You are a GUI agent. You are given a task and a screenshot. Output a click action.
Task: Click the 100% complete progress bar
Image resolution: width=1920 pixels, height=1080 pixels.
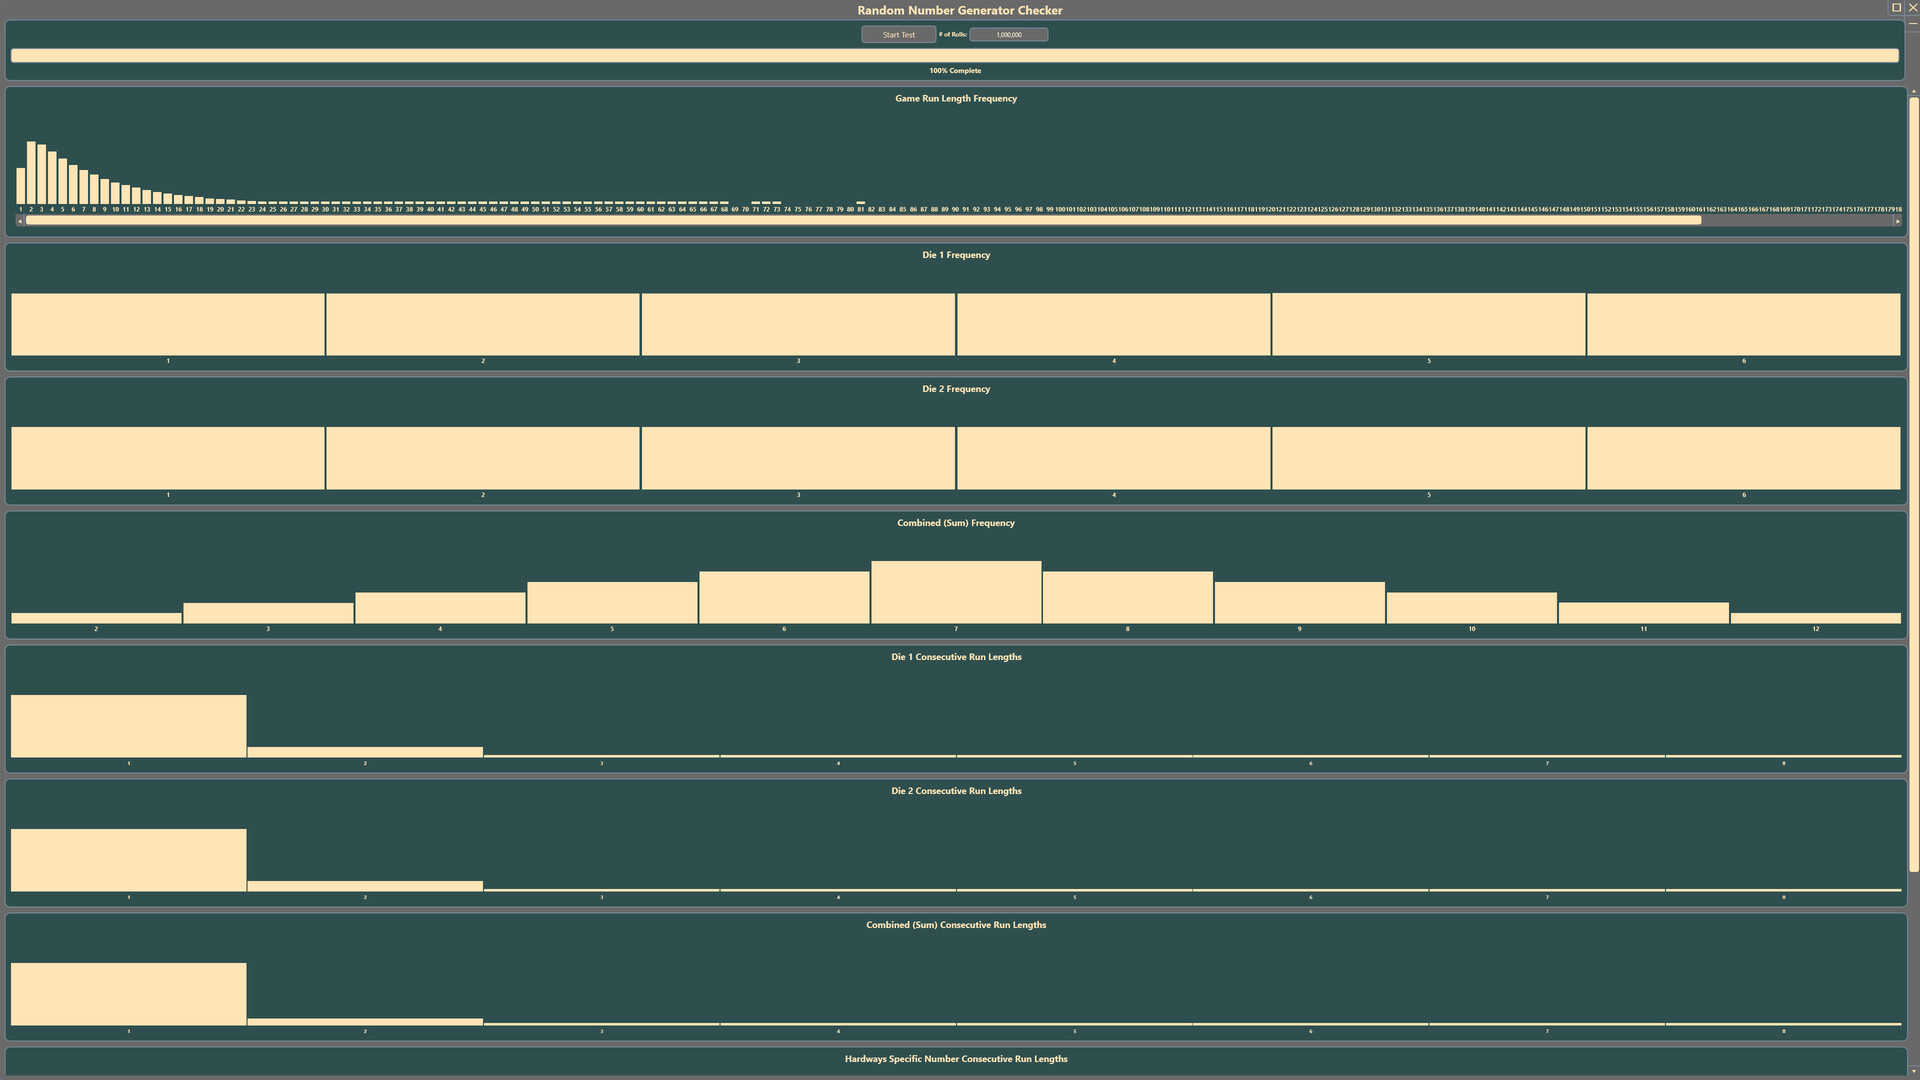click(955, 56)
